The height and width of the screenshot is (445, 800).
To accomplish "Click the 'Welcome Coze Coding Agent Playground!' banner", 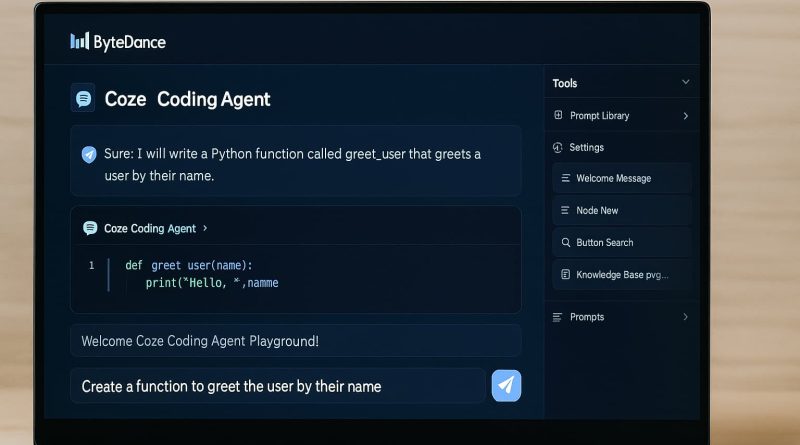I will coord(296,340).
